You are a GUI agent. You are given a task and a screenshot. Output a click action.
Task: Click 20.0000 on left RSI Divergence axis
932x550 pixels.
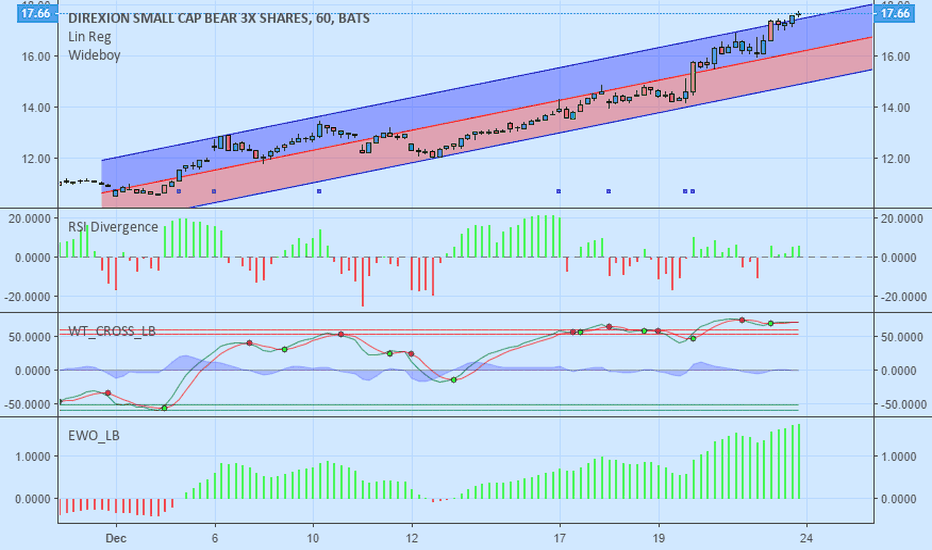30,219
